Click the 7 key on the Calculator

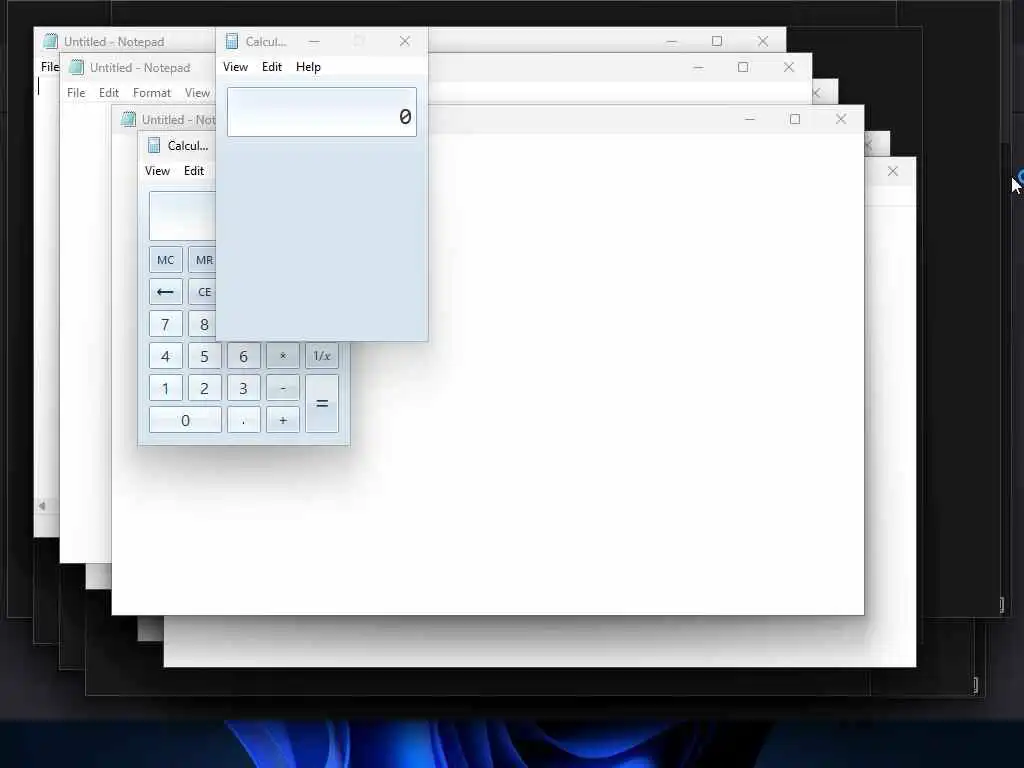[165, 324]
